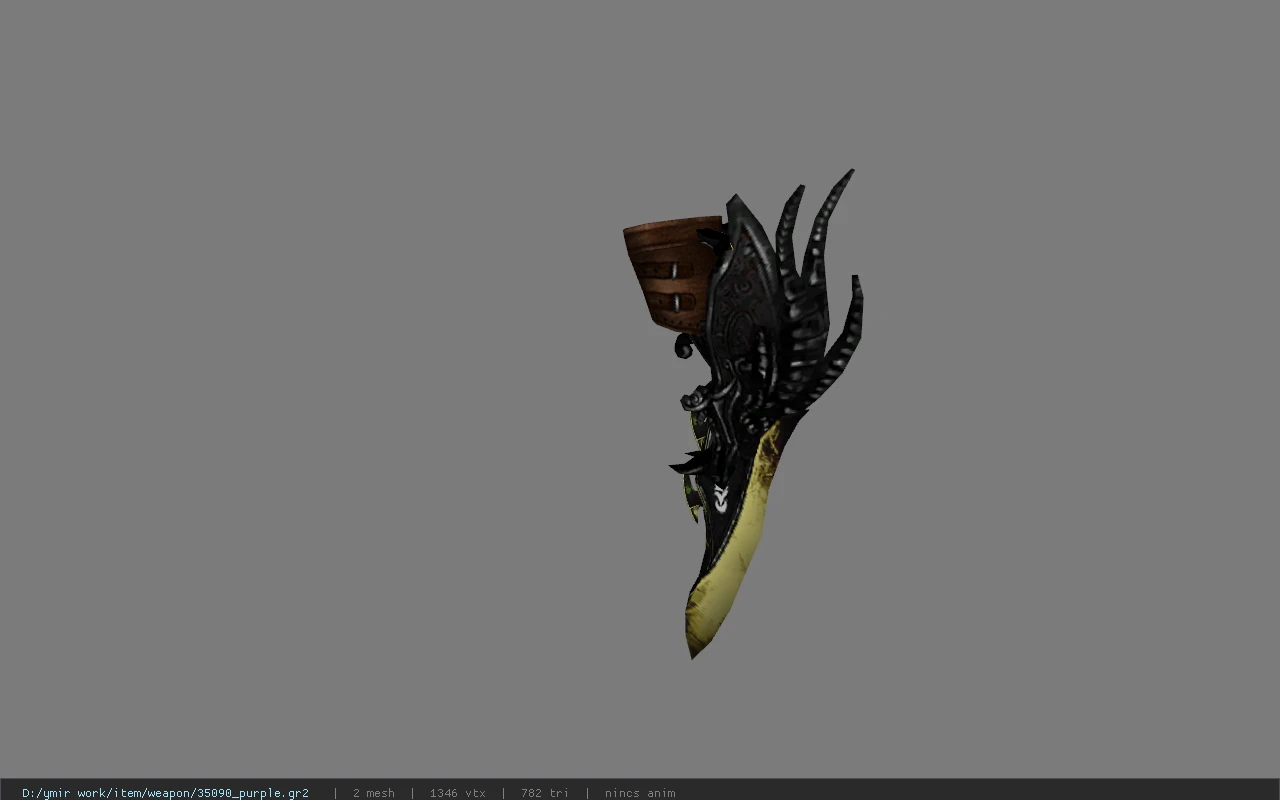
Task: Click the '1346 vtx' vertex count
Action: tap(457, 793)
